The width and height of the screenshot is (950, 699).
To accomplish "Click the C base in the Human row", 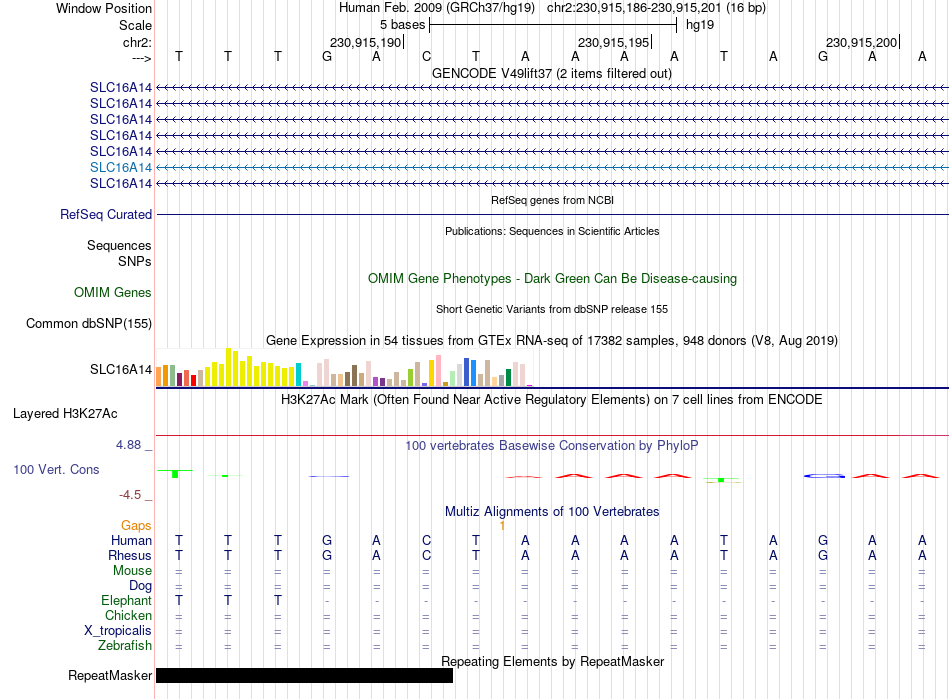I will [x=427, y=540].
